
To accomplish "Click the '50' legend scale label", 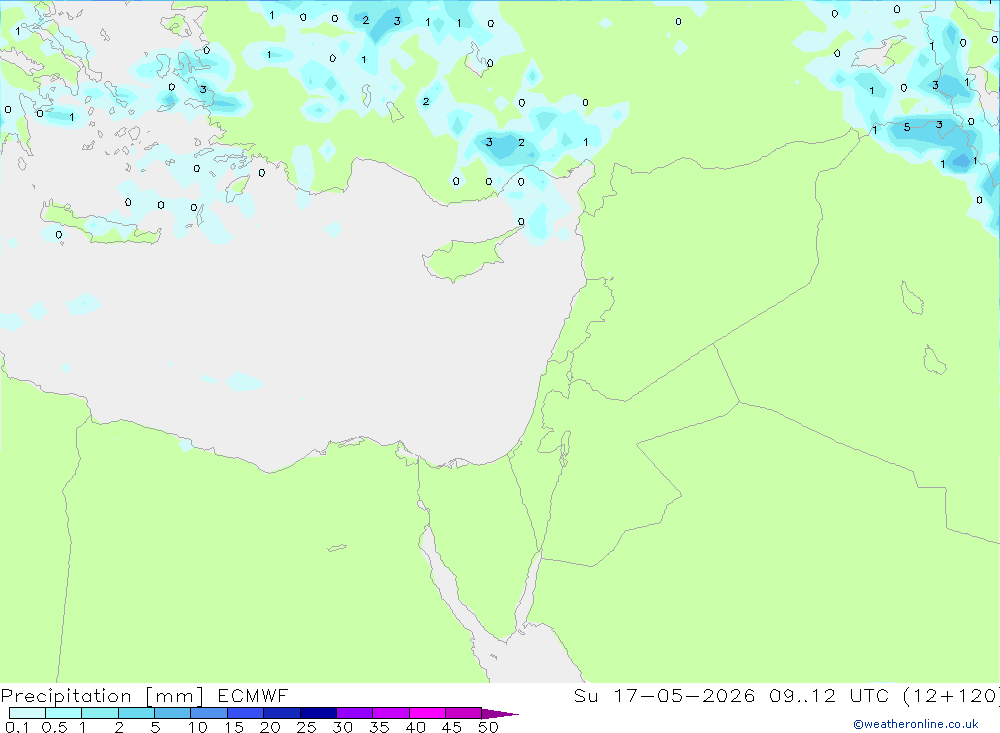I will [x=488, y=727].
